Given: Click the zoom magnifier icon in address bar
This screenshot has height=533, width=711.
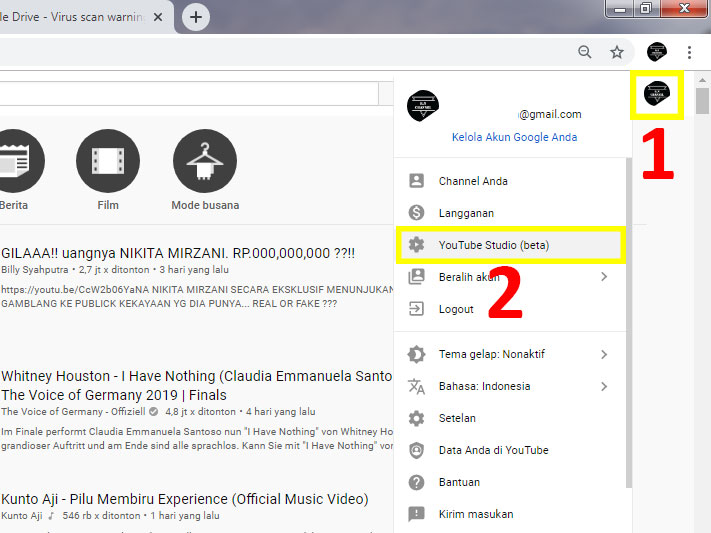Looking at the screenshot, I should [x=585, y=52].
